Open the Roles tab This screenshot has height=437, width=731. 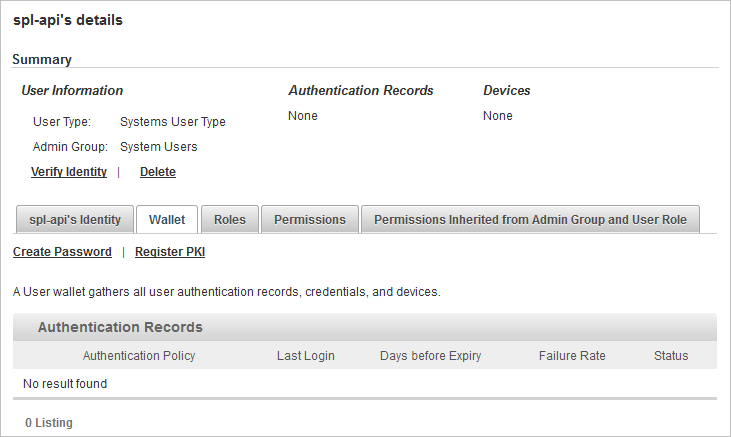click(230, 219)
